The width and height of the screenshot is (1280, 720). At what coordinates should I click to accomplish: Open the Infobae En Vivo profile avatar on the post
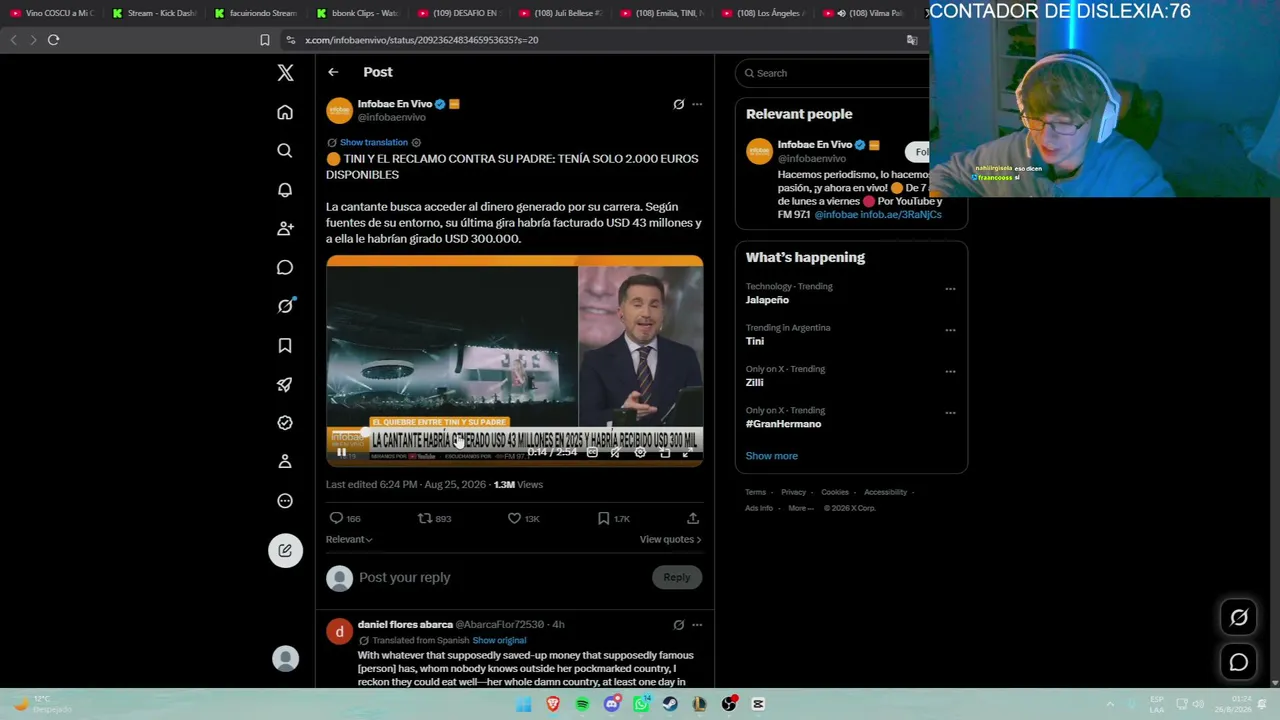[x=339, y=110]
